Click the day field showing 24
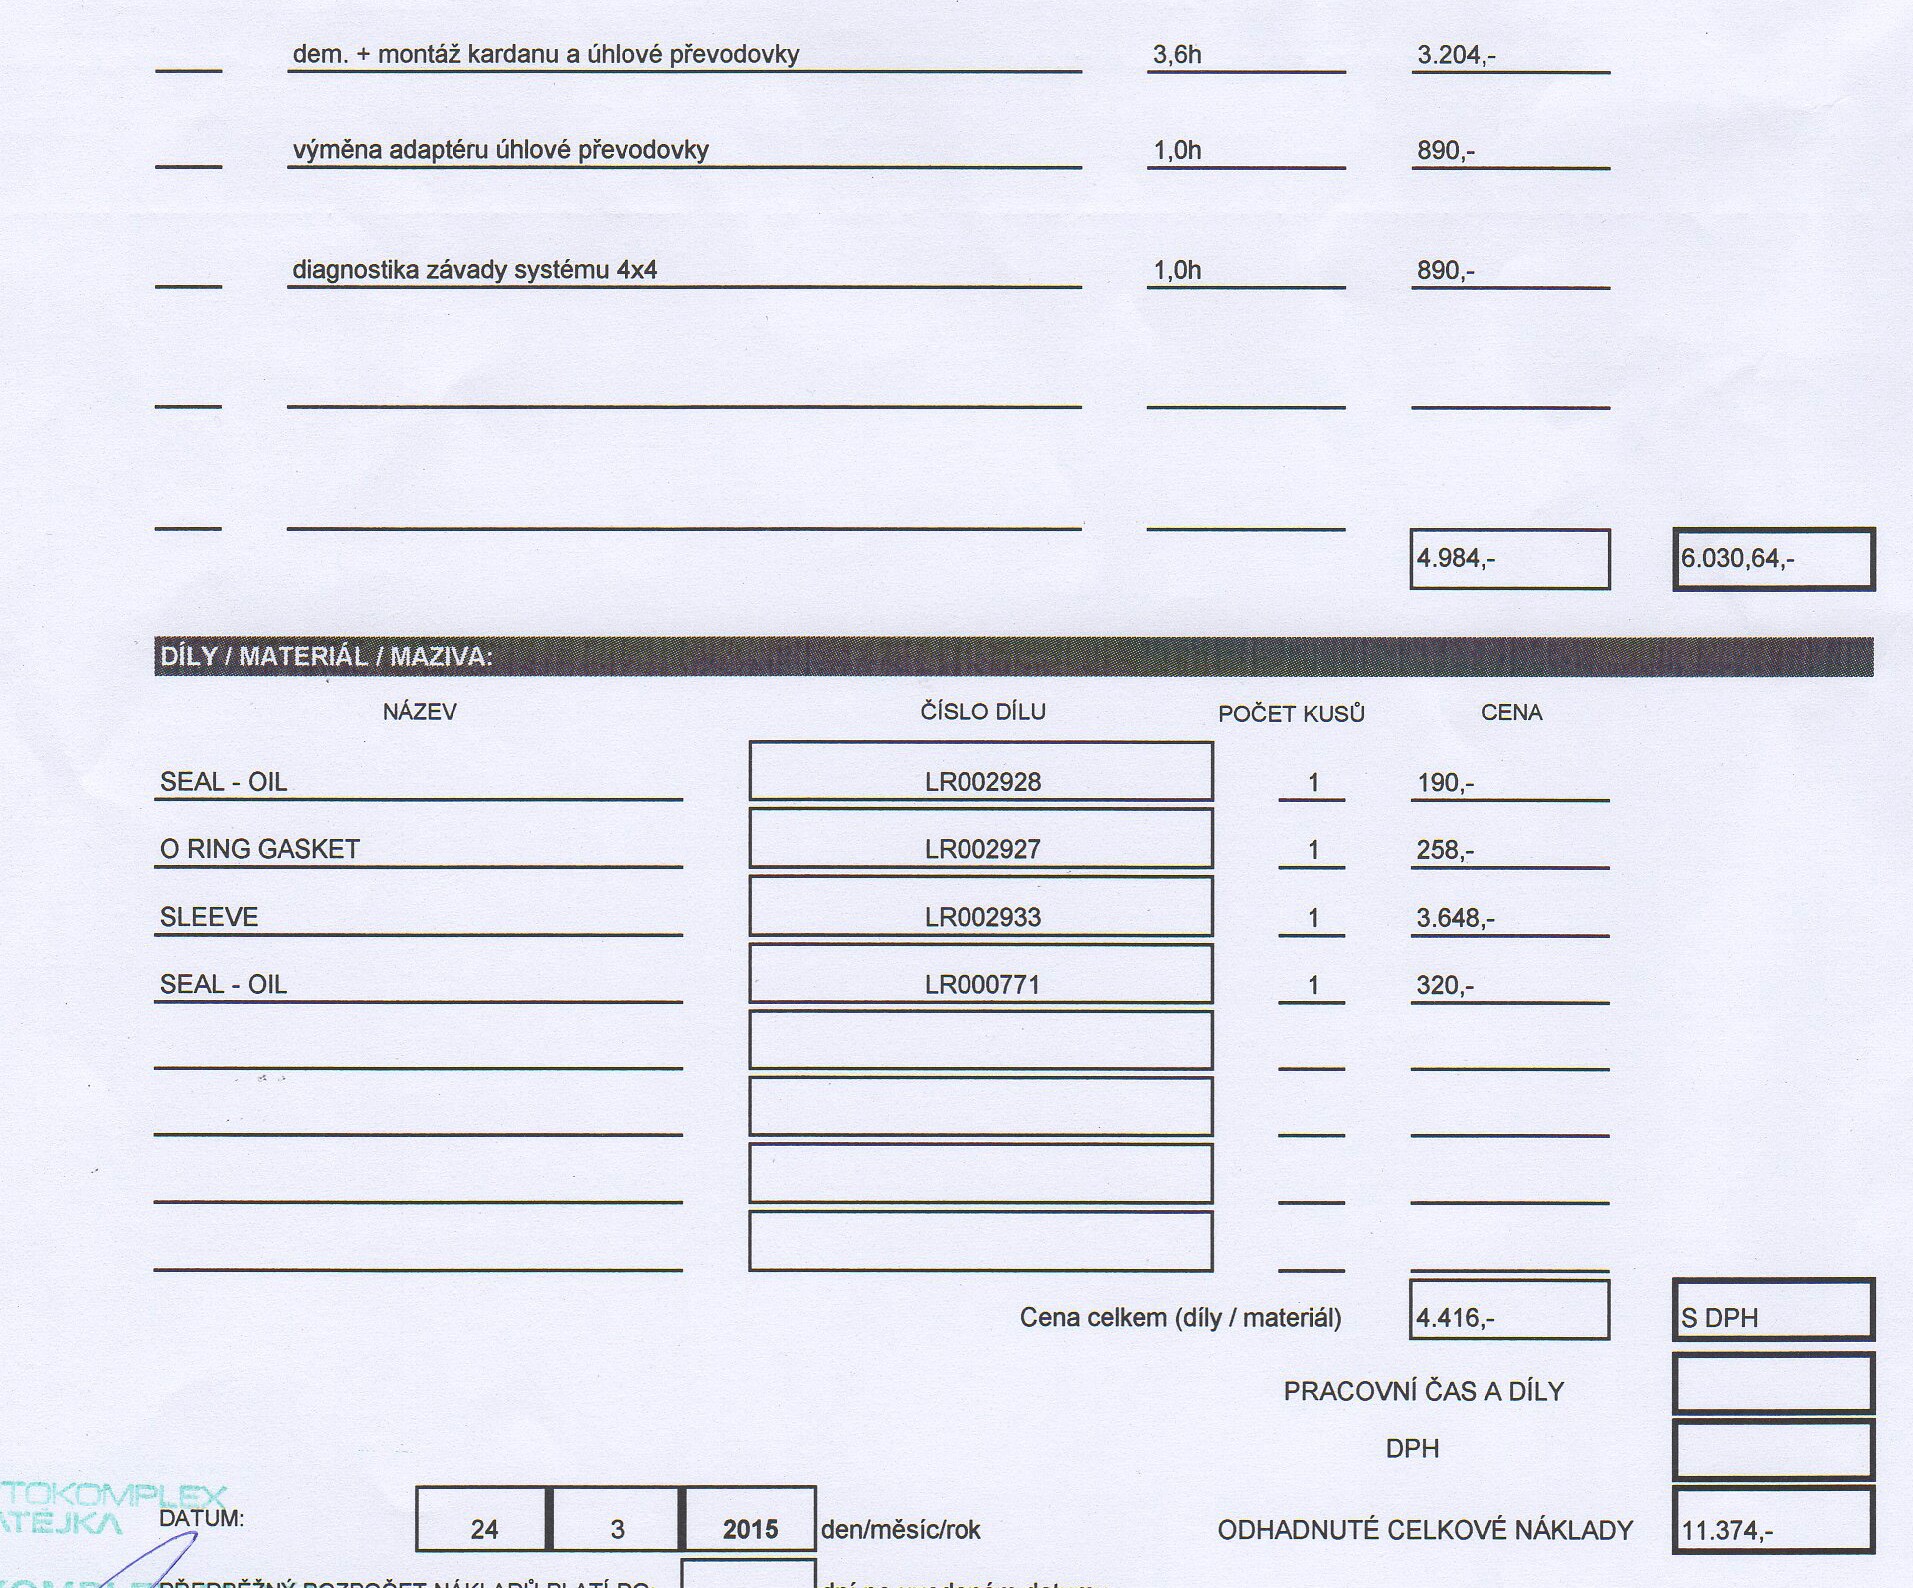The height and width of the screenshot is (1588, 1913). 483,1520
